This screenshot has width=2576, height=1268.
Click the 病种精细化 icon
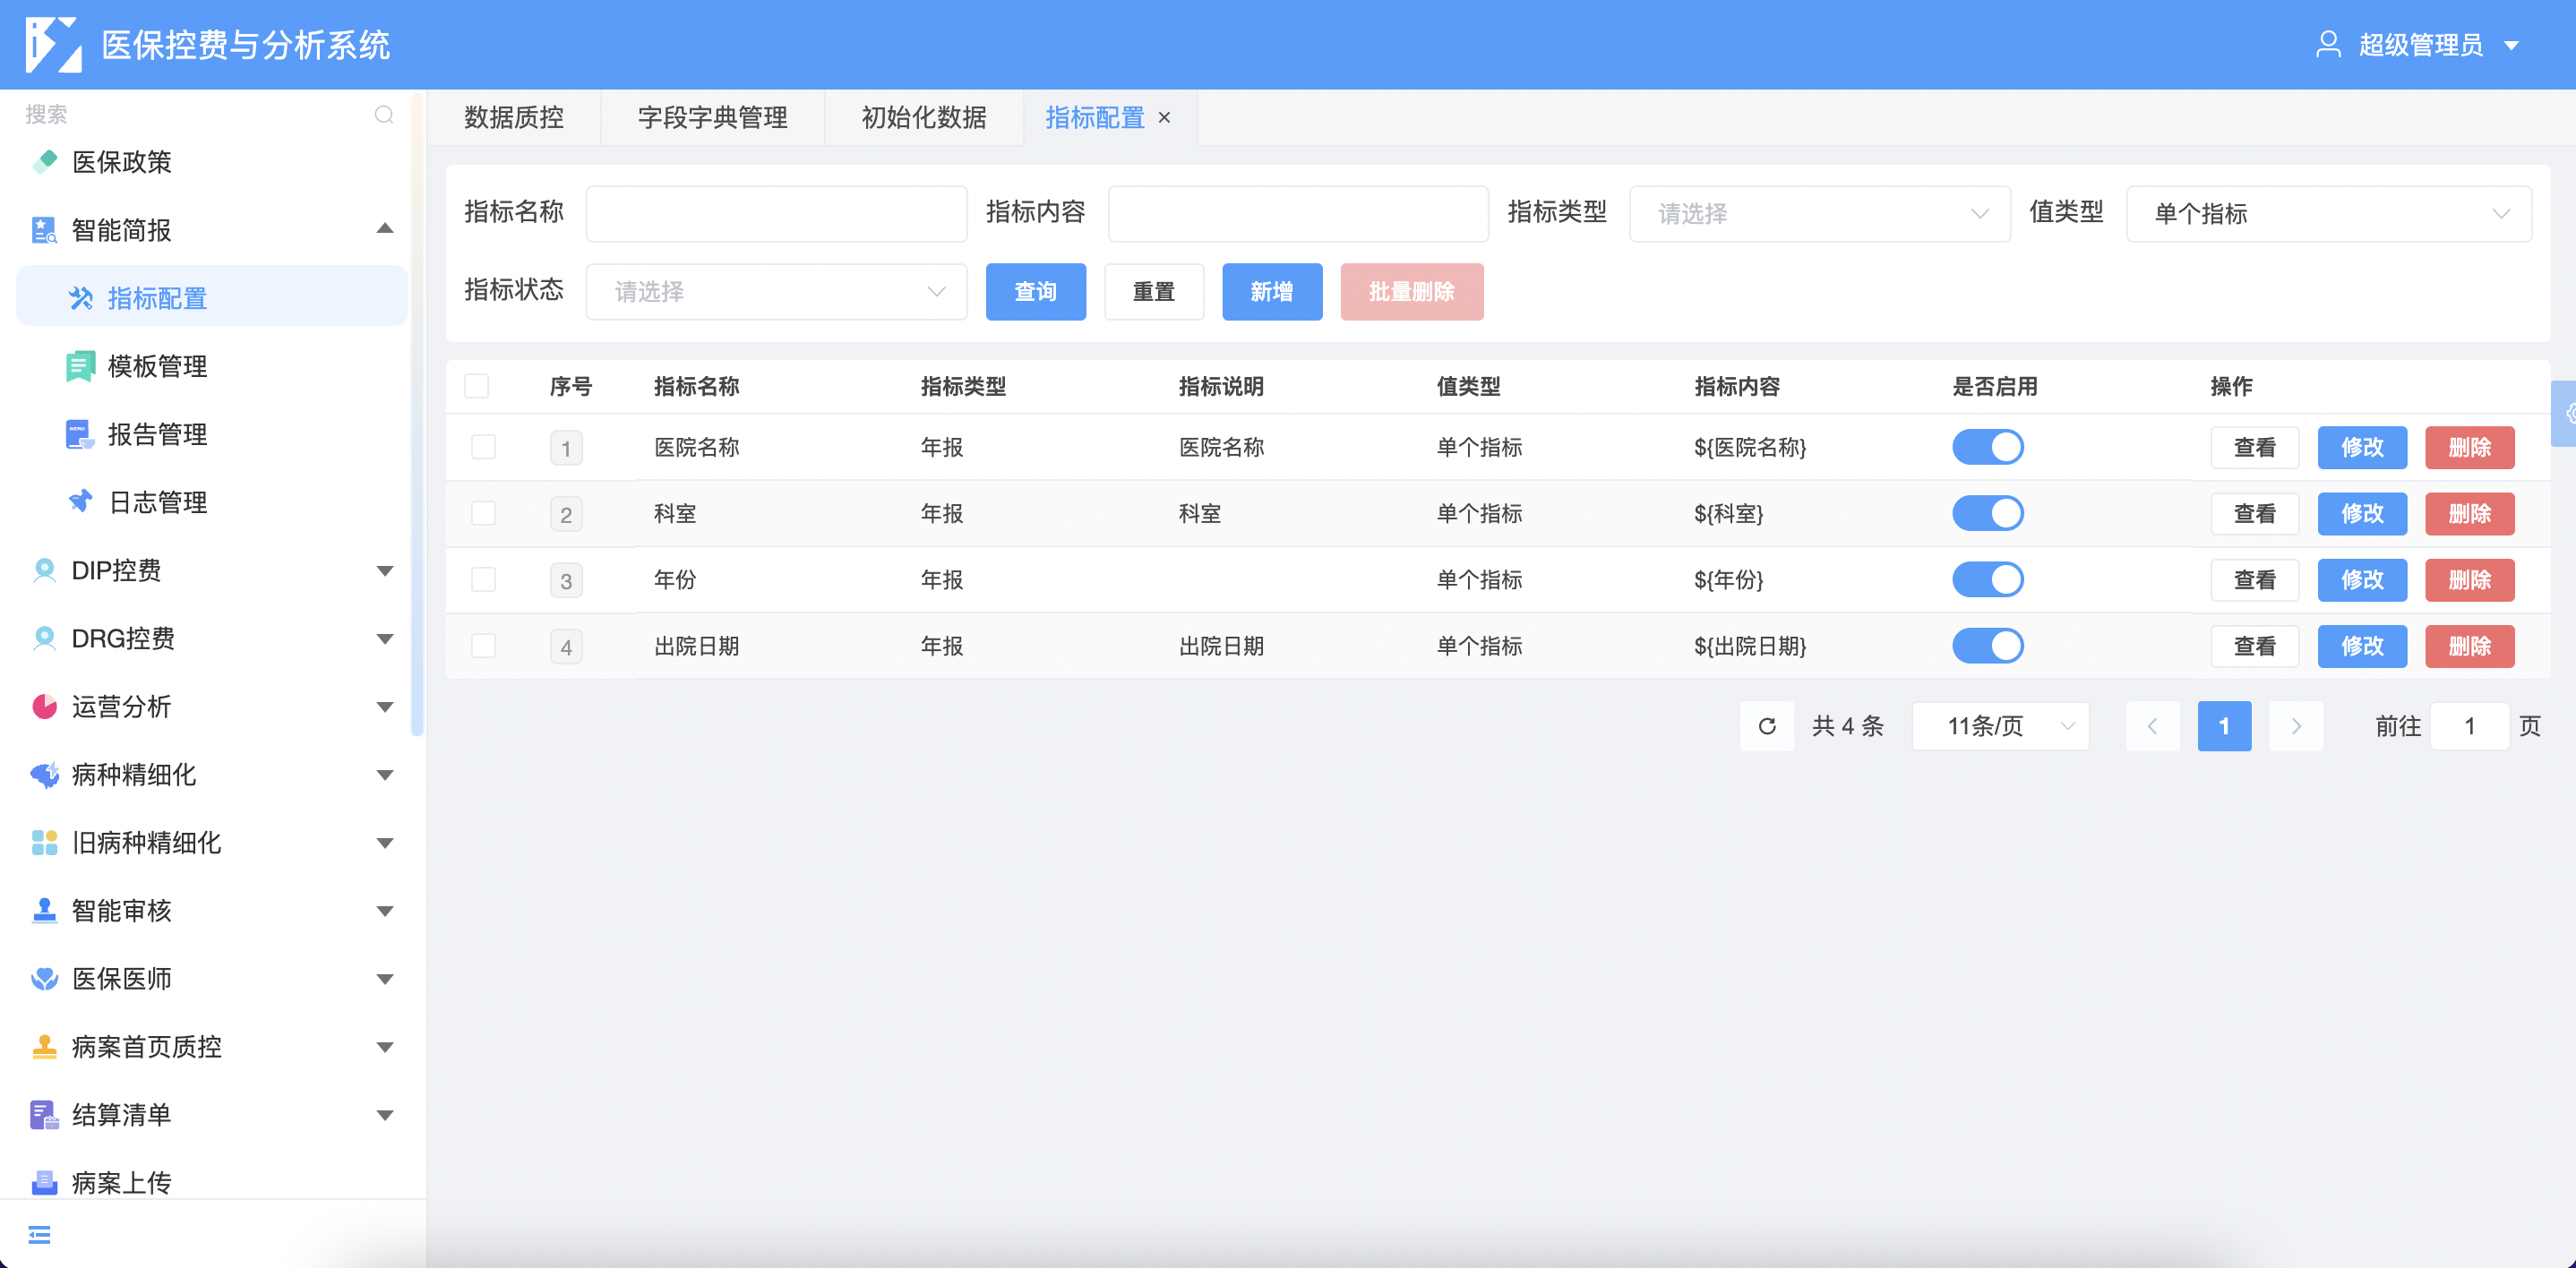click(45, 774)
